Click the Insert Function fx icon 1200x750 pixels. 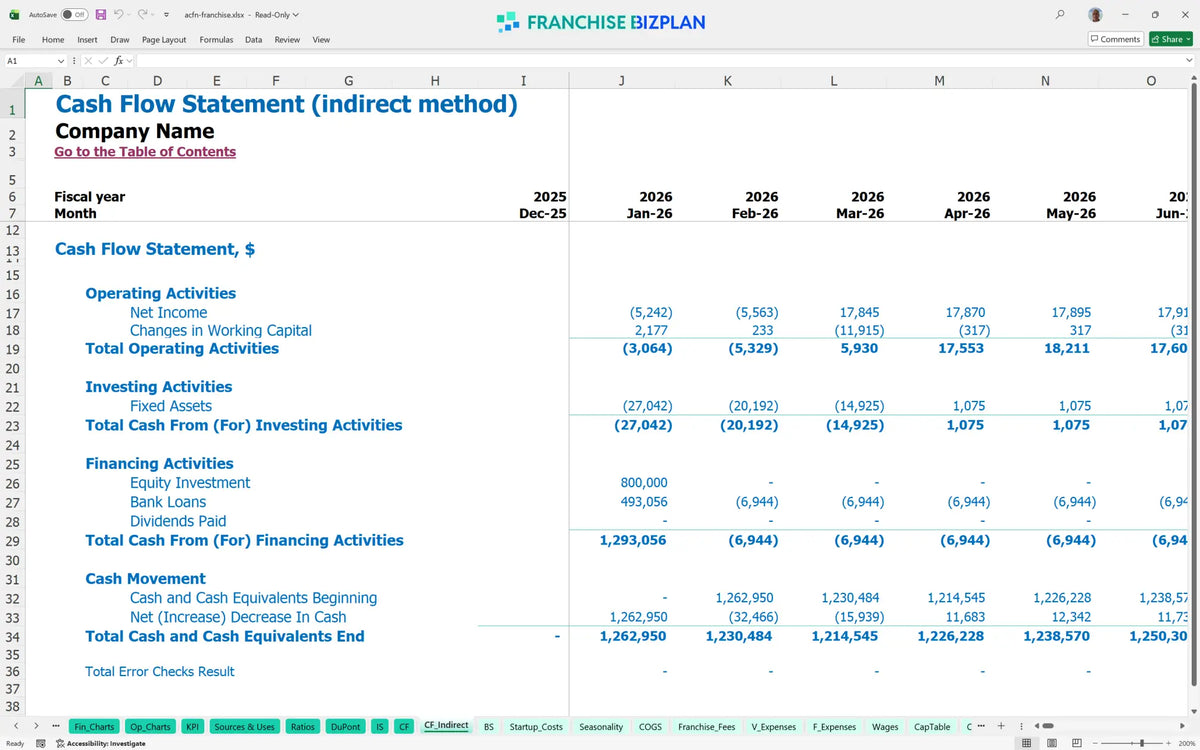(118, 61)
